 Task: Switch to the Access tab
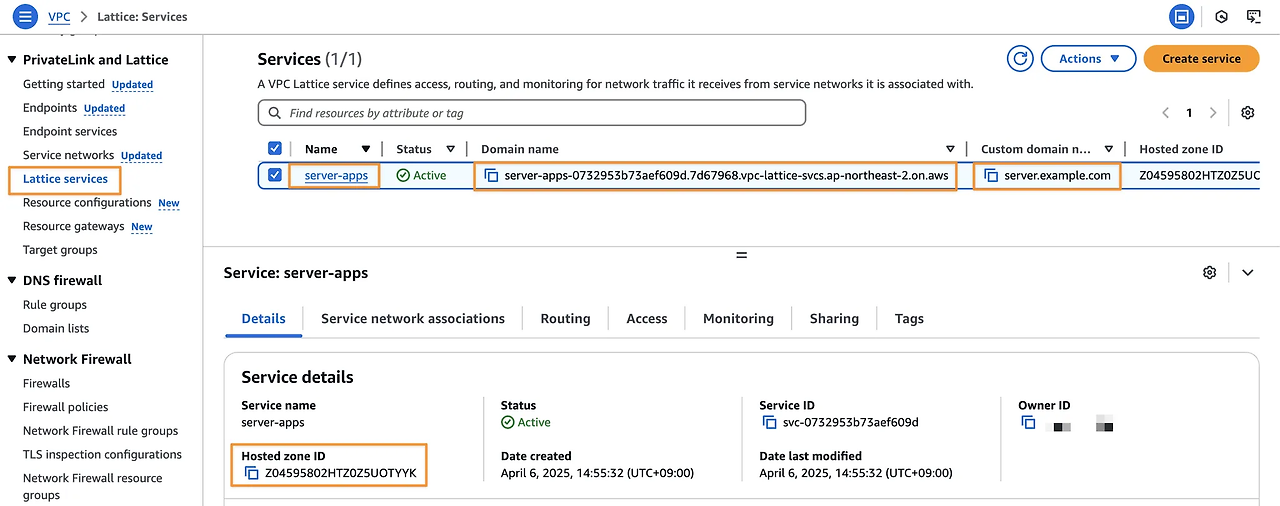[x=647, y=319]
